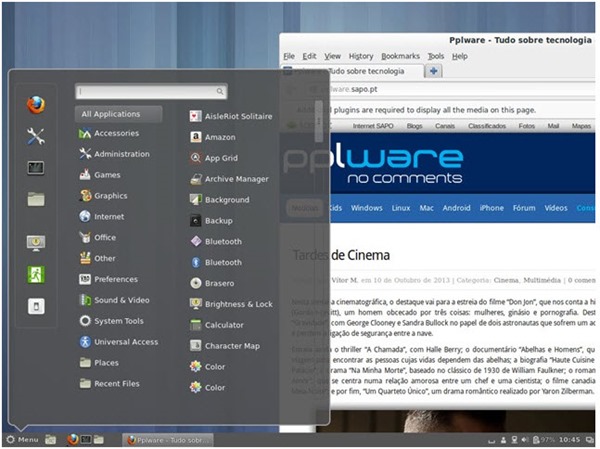The width and height of the screenshot is (600, 449).
Task: Open the Preferences category
Action: 109,279
